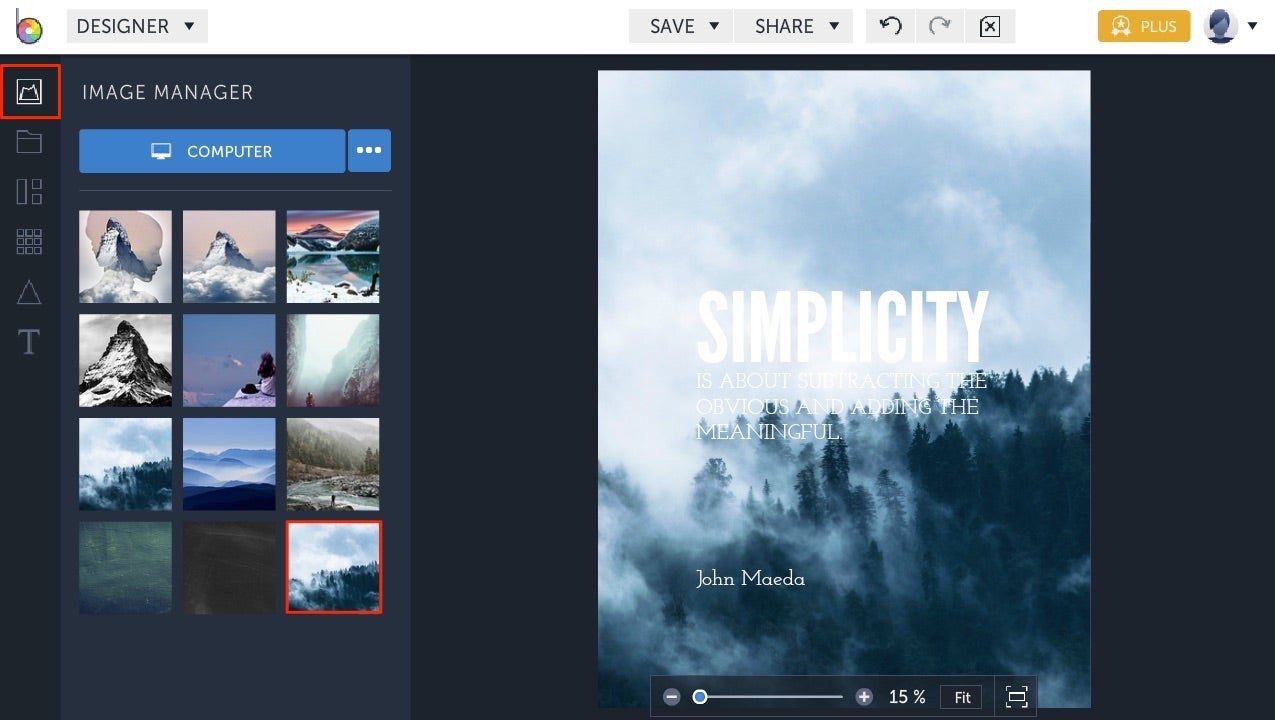Viewport: 1275px width, 720px height.
Task: Select the person sitting on cliff thumbnail
Action: pos(229,360)
